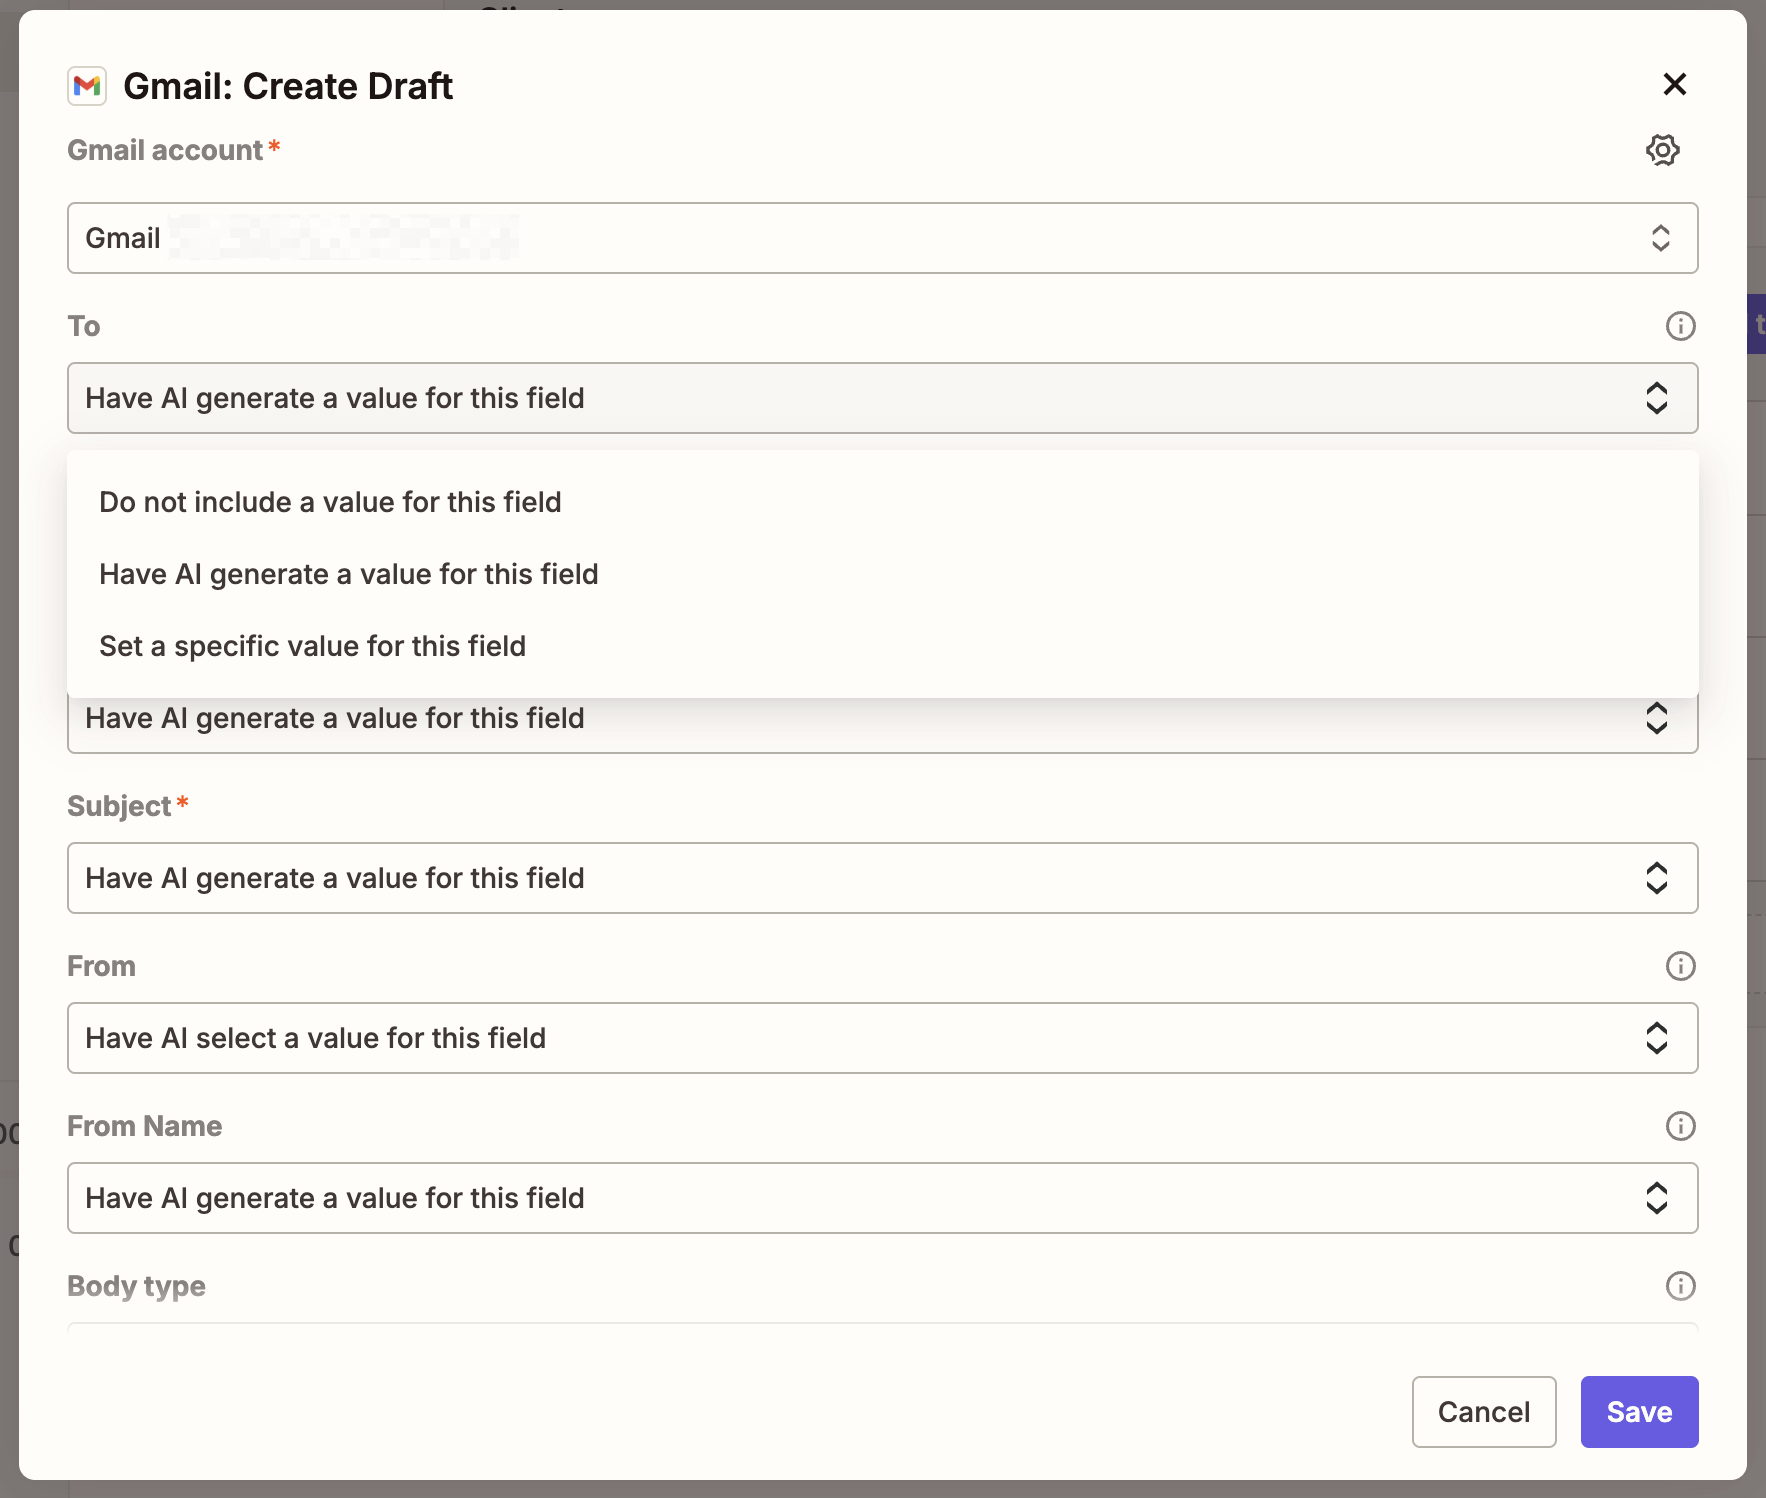Click the chevron icon on From Name field
The width and height of the screenshot is (1766, 1498).
pos(1657,1198)
